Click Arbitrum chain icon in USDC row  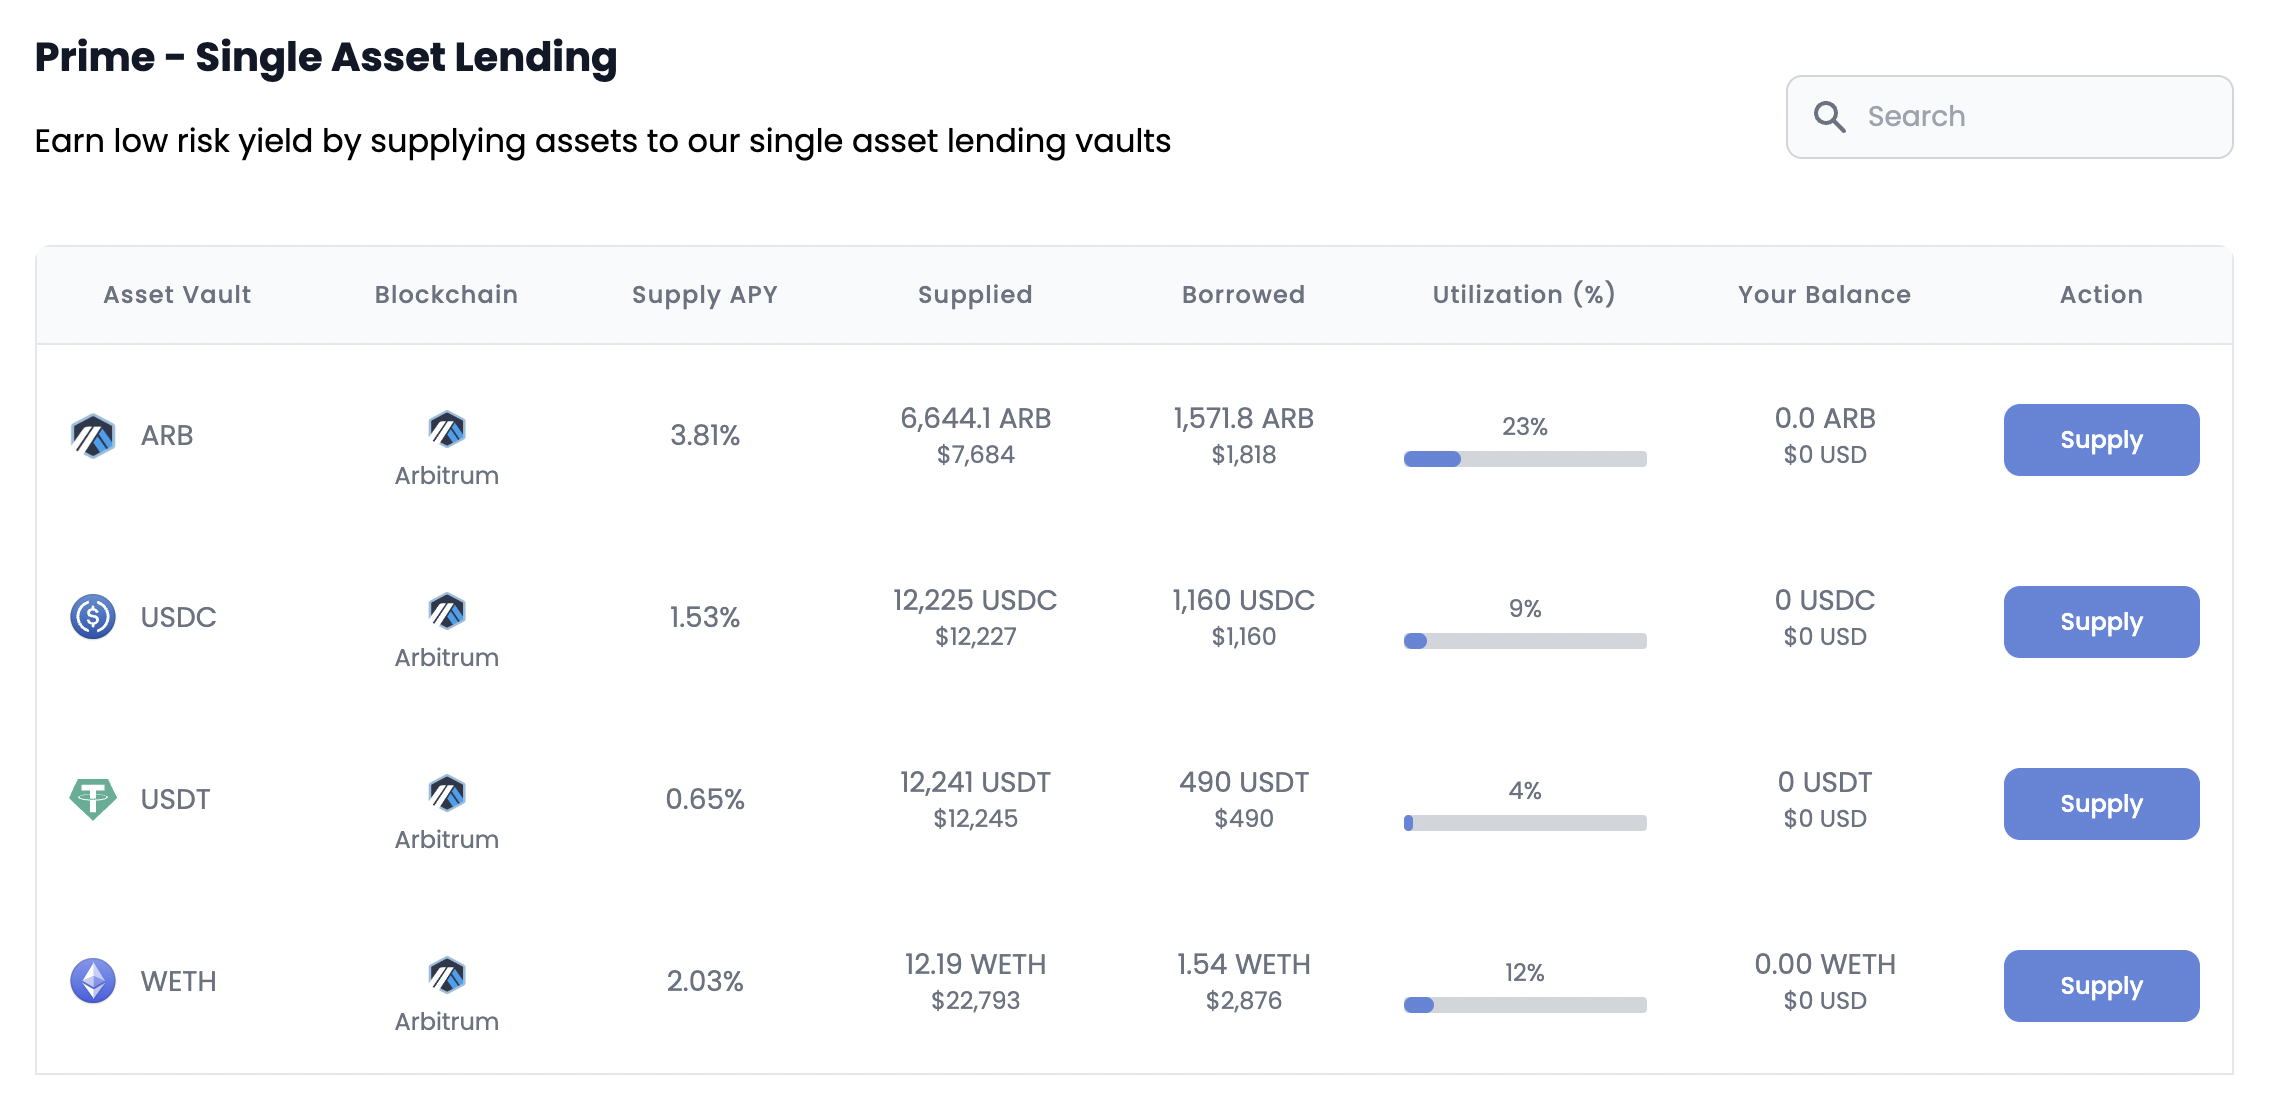[x=446, y=612]
